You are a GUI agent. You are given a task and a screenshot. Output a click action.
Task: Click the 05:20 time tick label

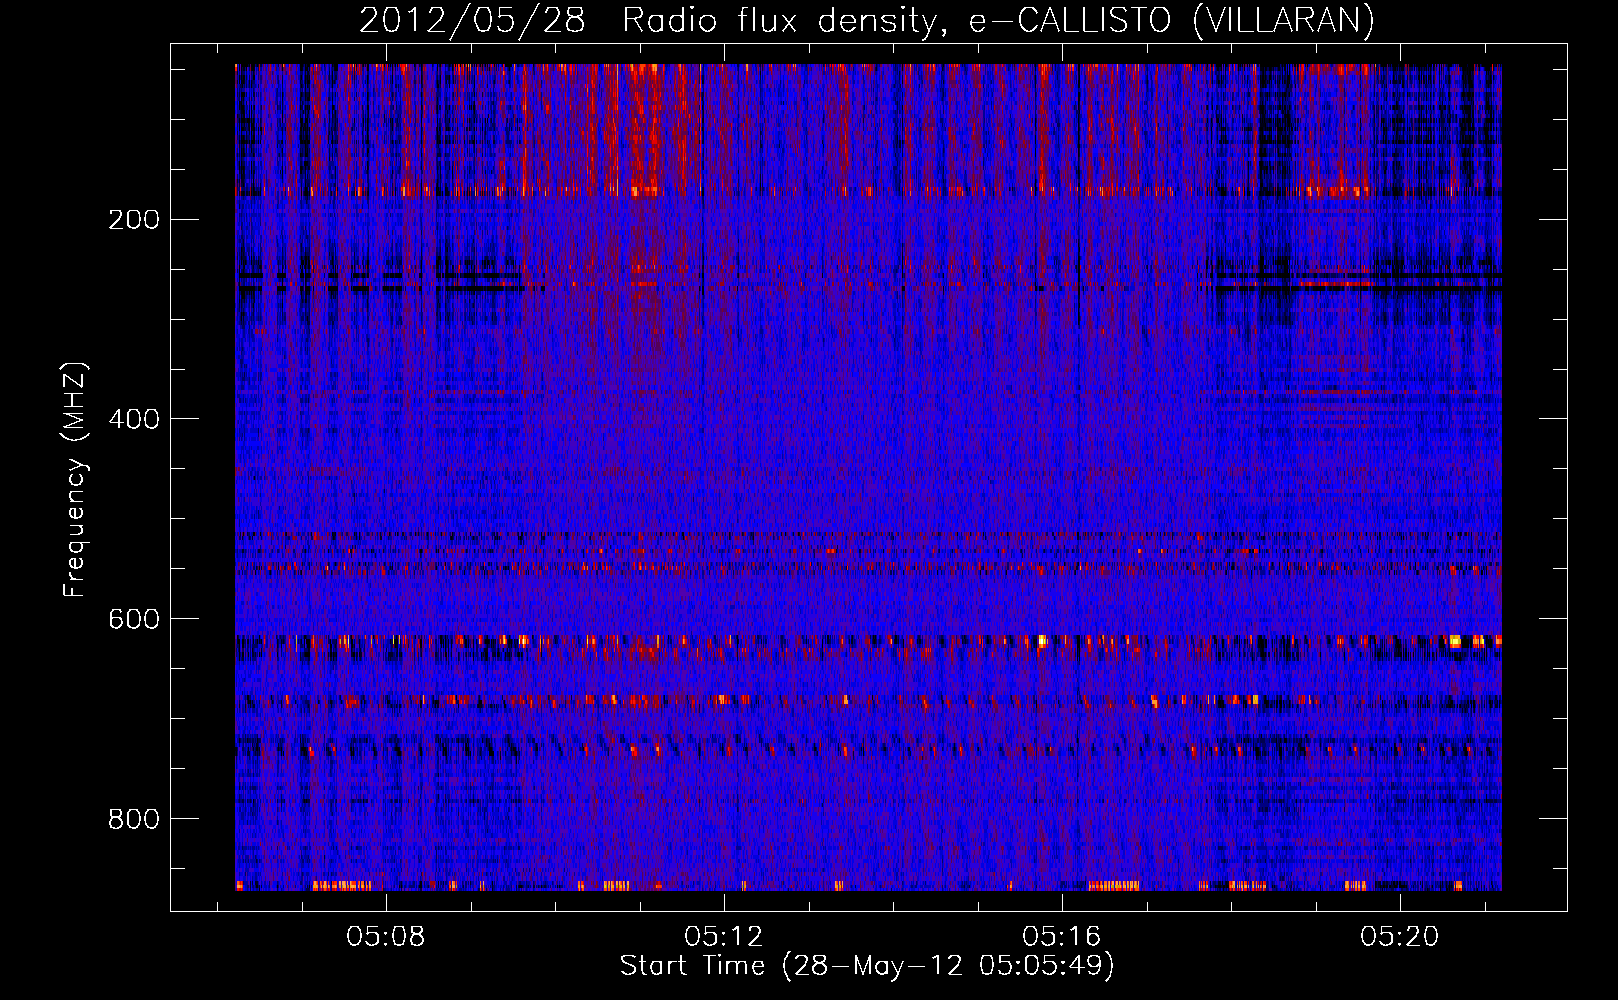click(1399, 937)
